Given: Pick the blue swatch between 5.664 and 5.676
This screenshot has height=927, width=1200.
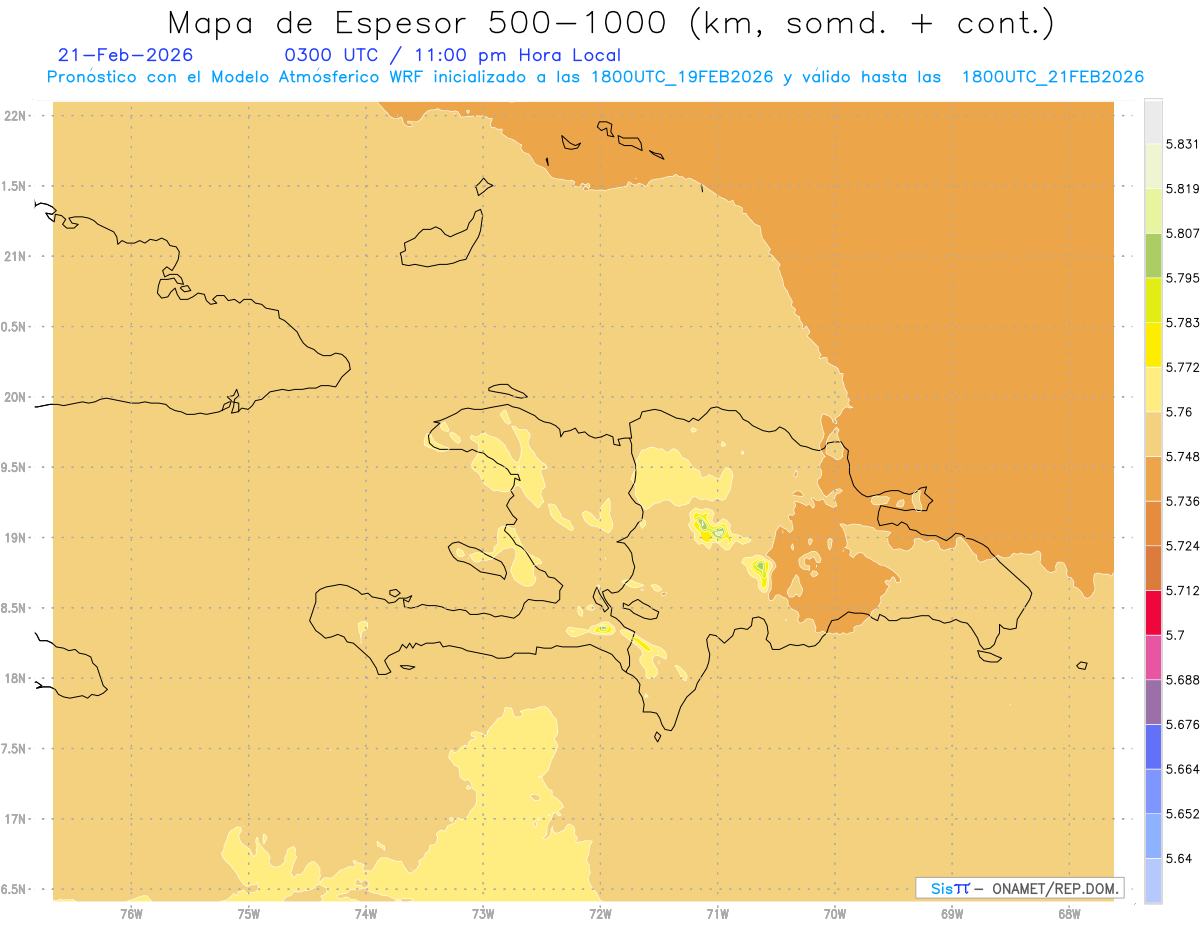Looking at the screenshot, I should [x=1153, y=746].
